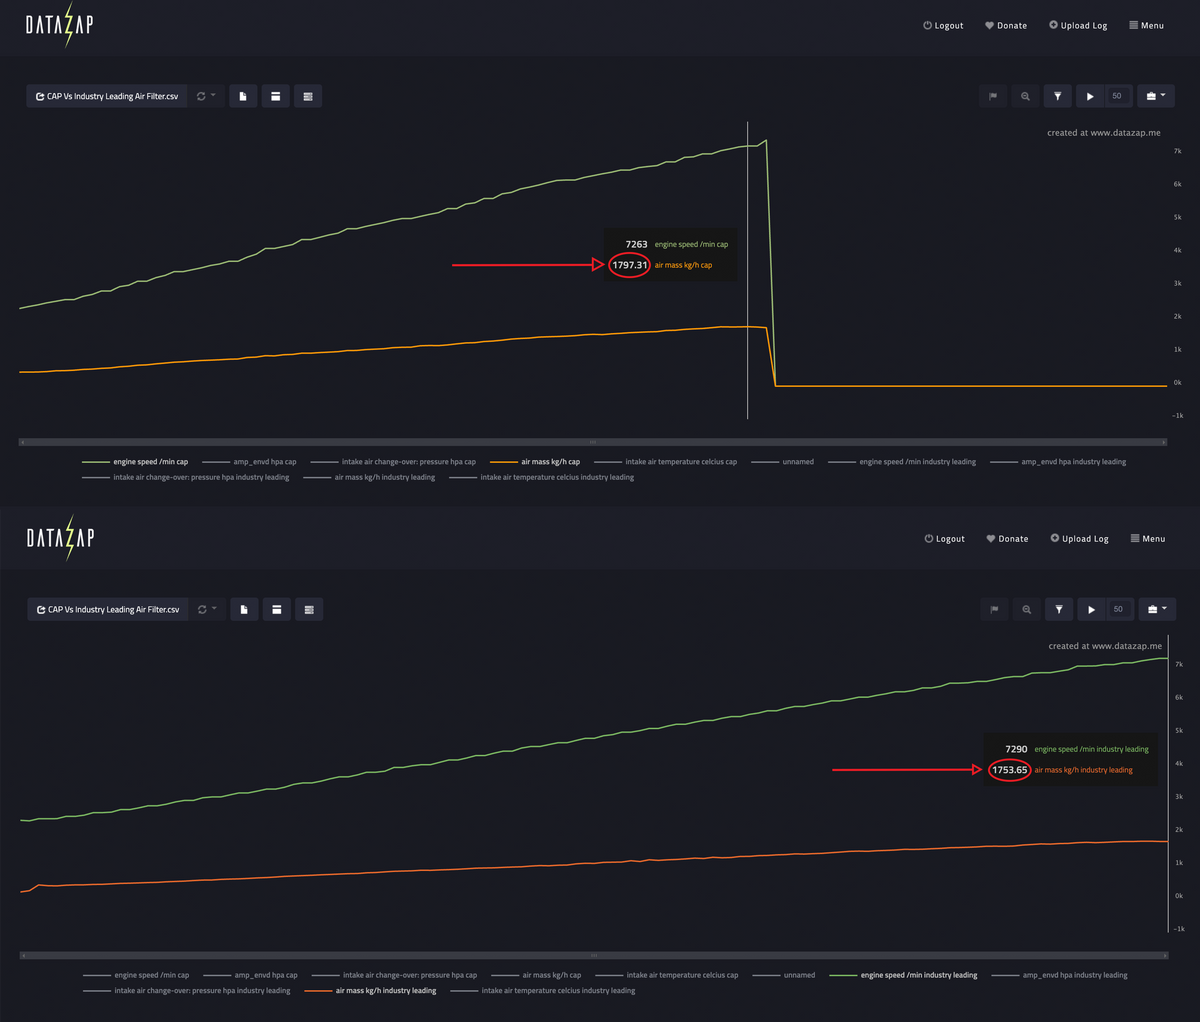
Task: Open the briefcase tools dropdown in the upper toolbar
Action: (x=1155, y=96)
